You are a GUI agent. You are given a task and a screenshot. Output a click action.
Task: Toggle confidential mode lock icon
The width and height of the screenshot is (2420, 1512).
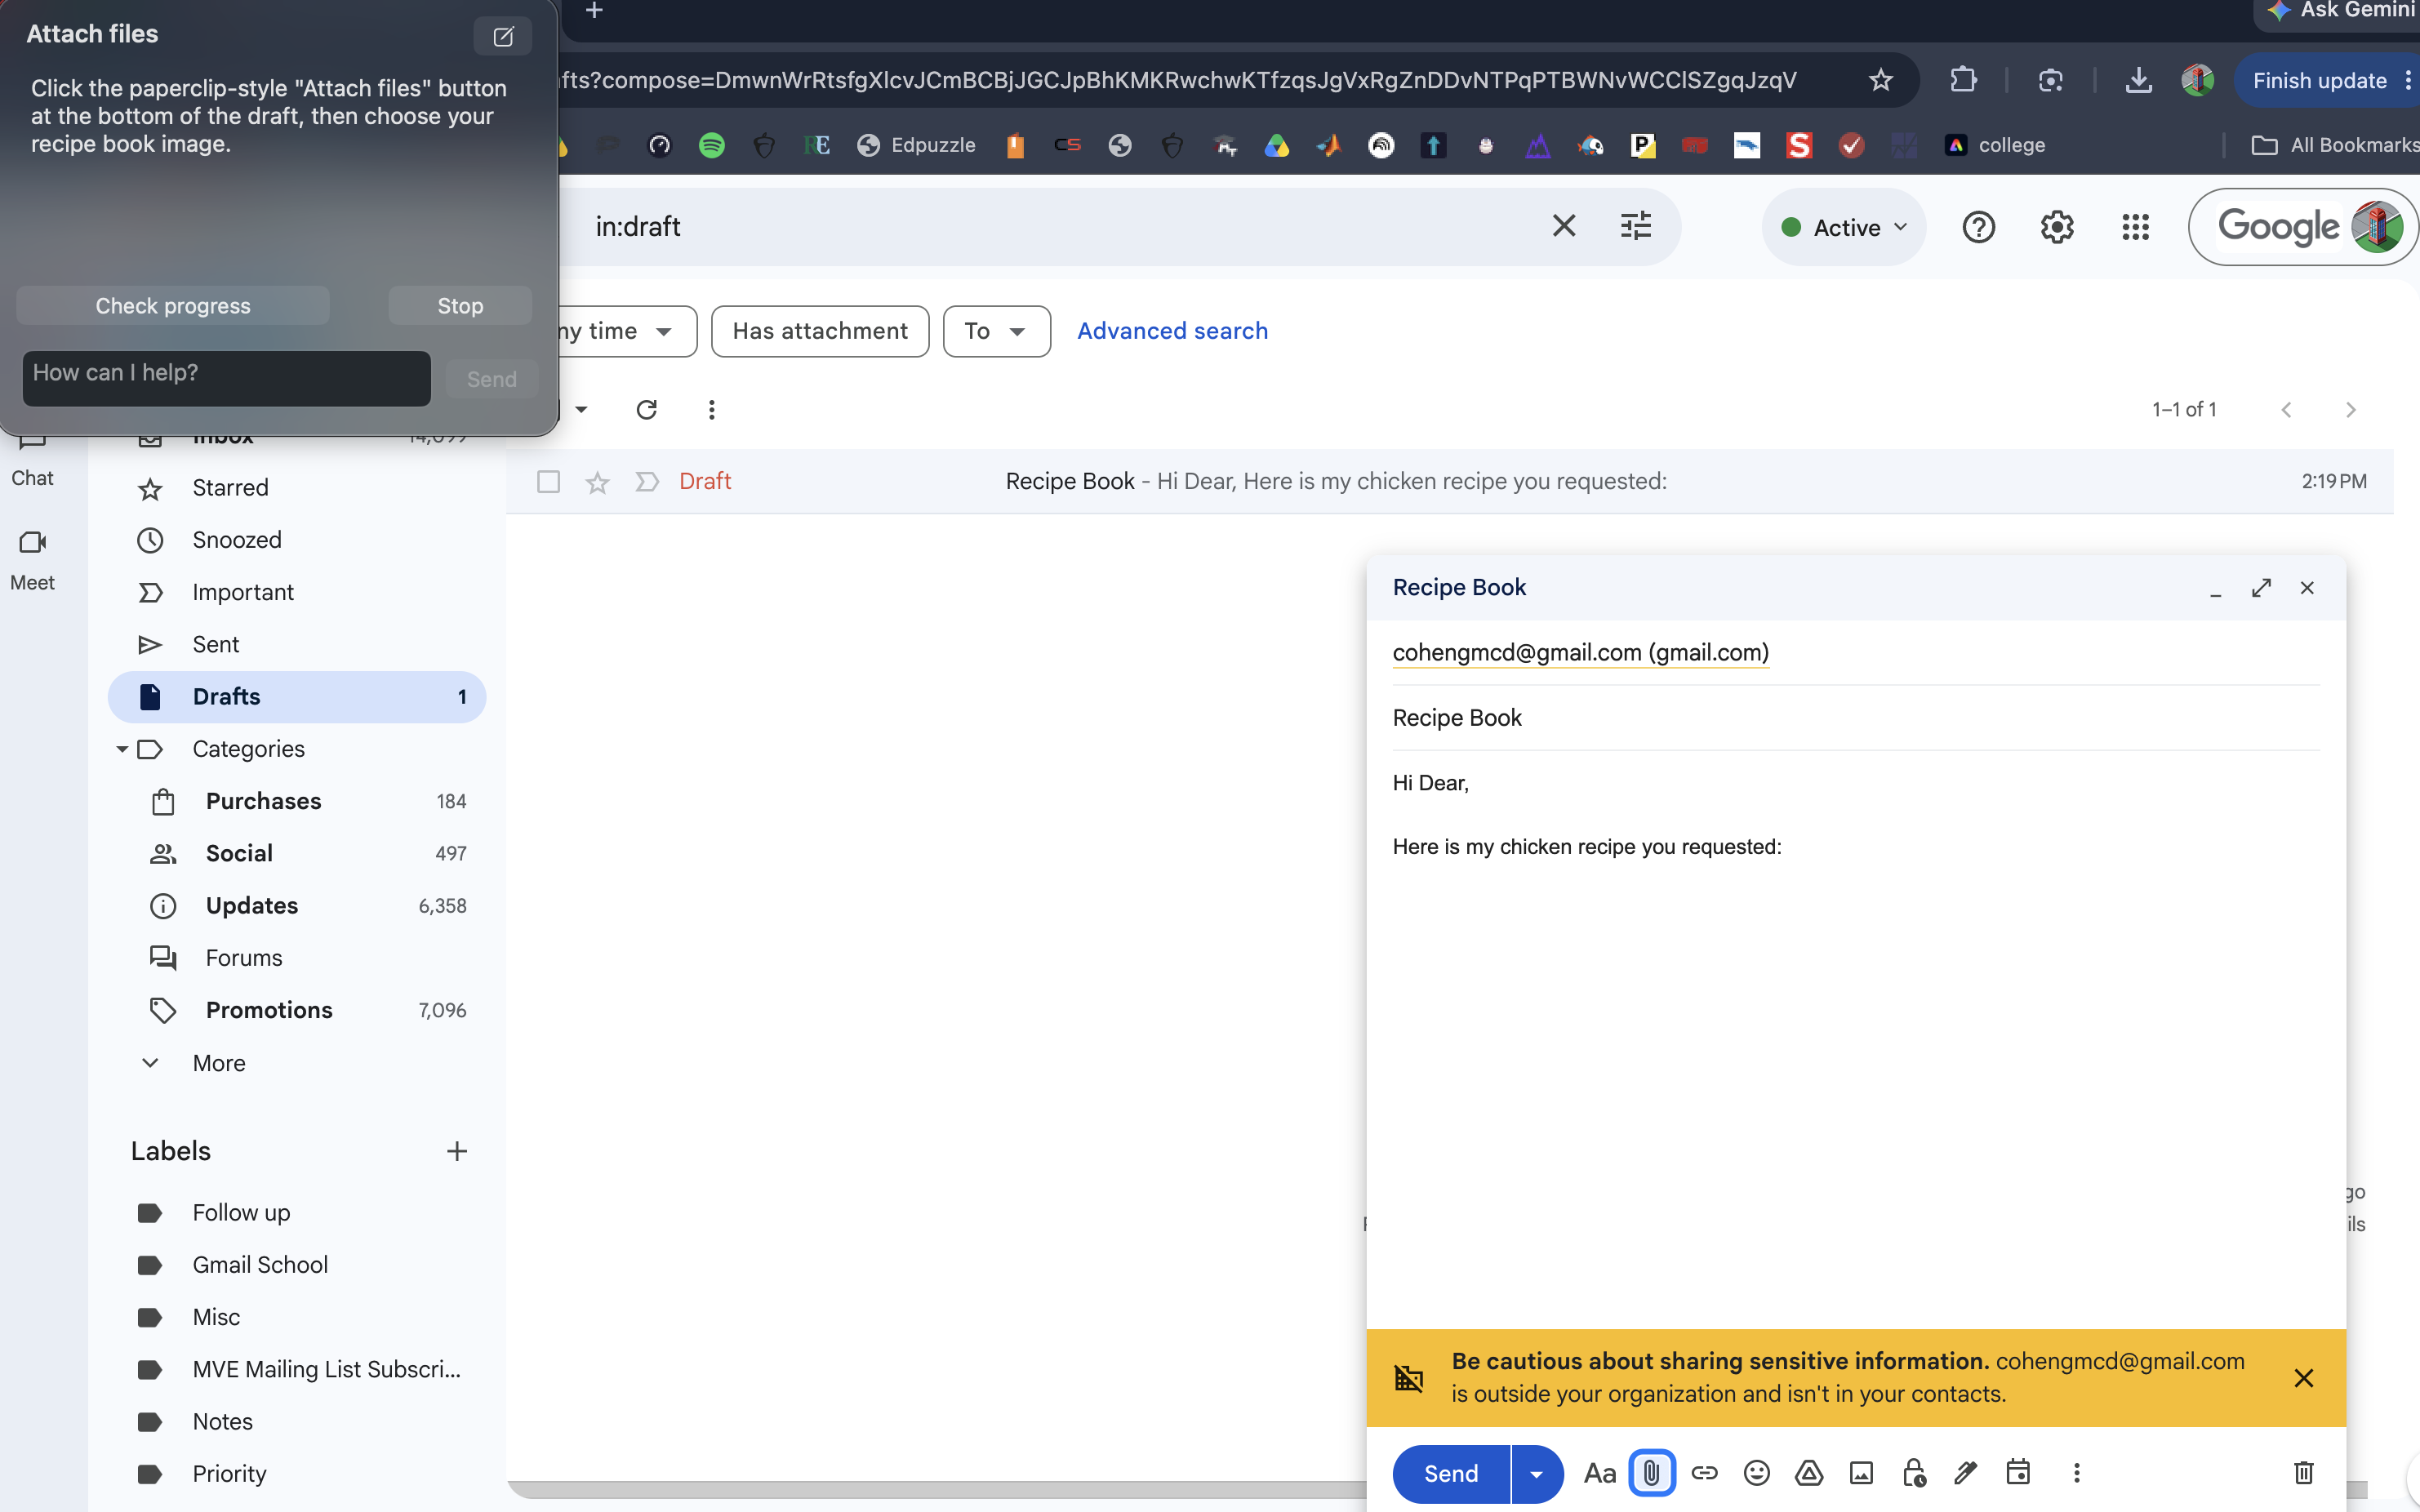pyautogui.click(x=1914, y=1473)
